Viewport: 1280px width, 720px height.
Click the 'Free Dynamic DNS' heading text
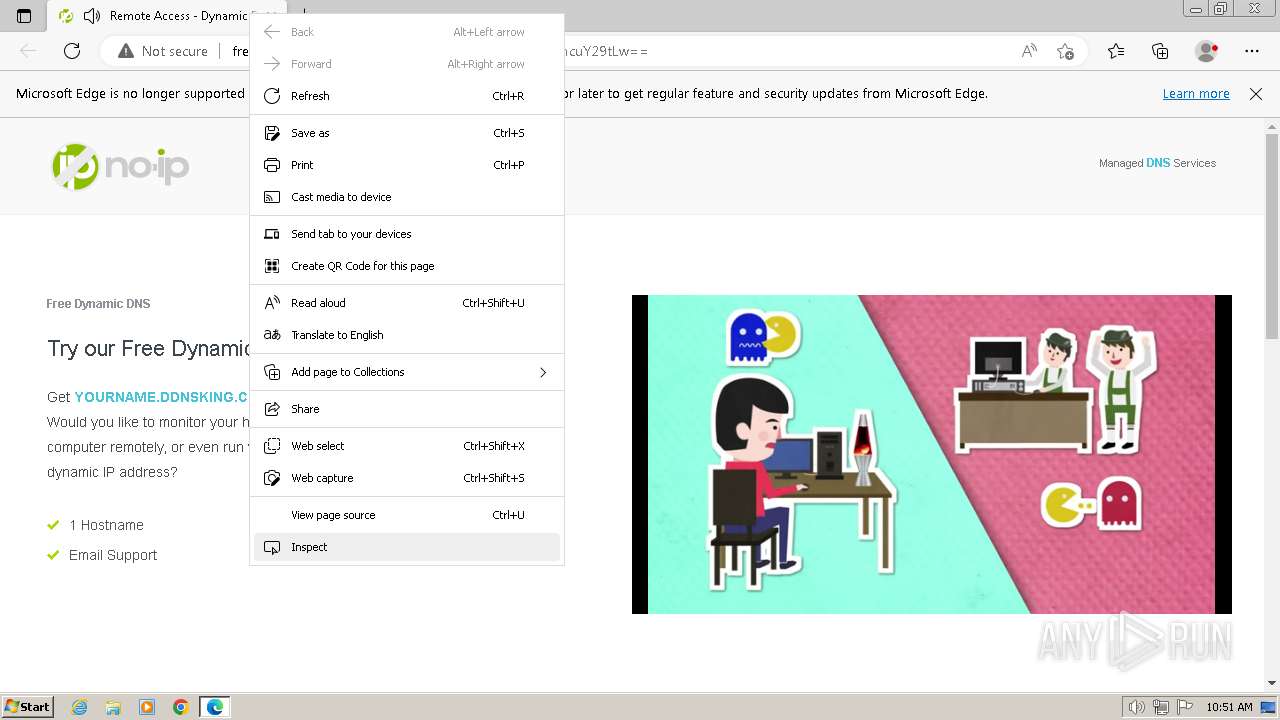[x=98, y=304]
